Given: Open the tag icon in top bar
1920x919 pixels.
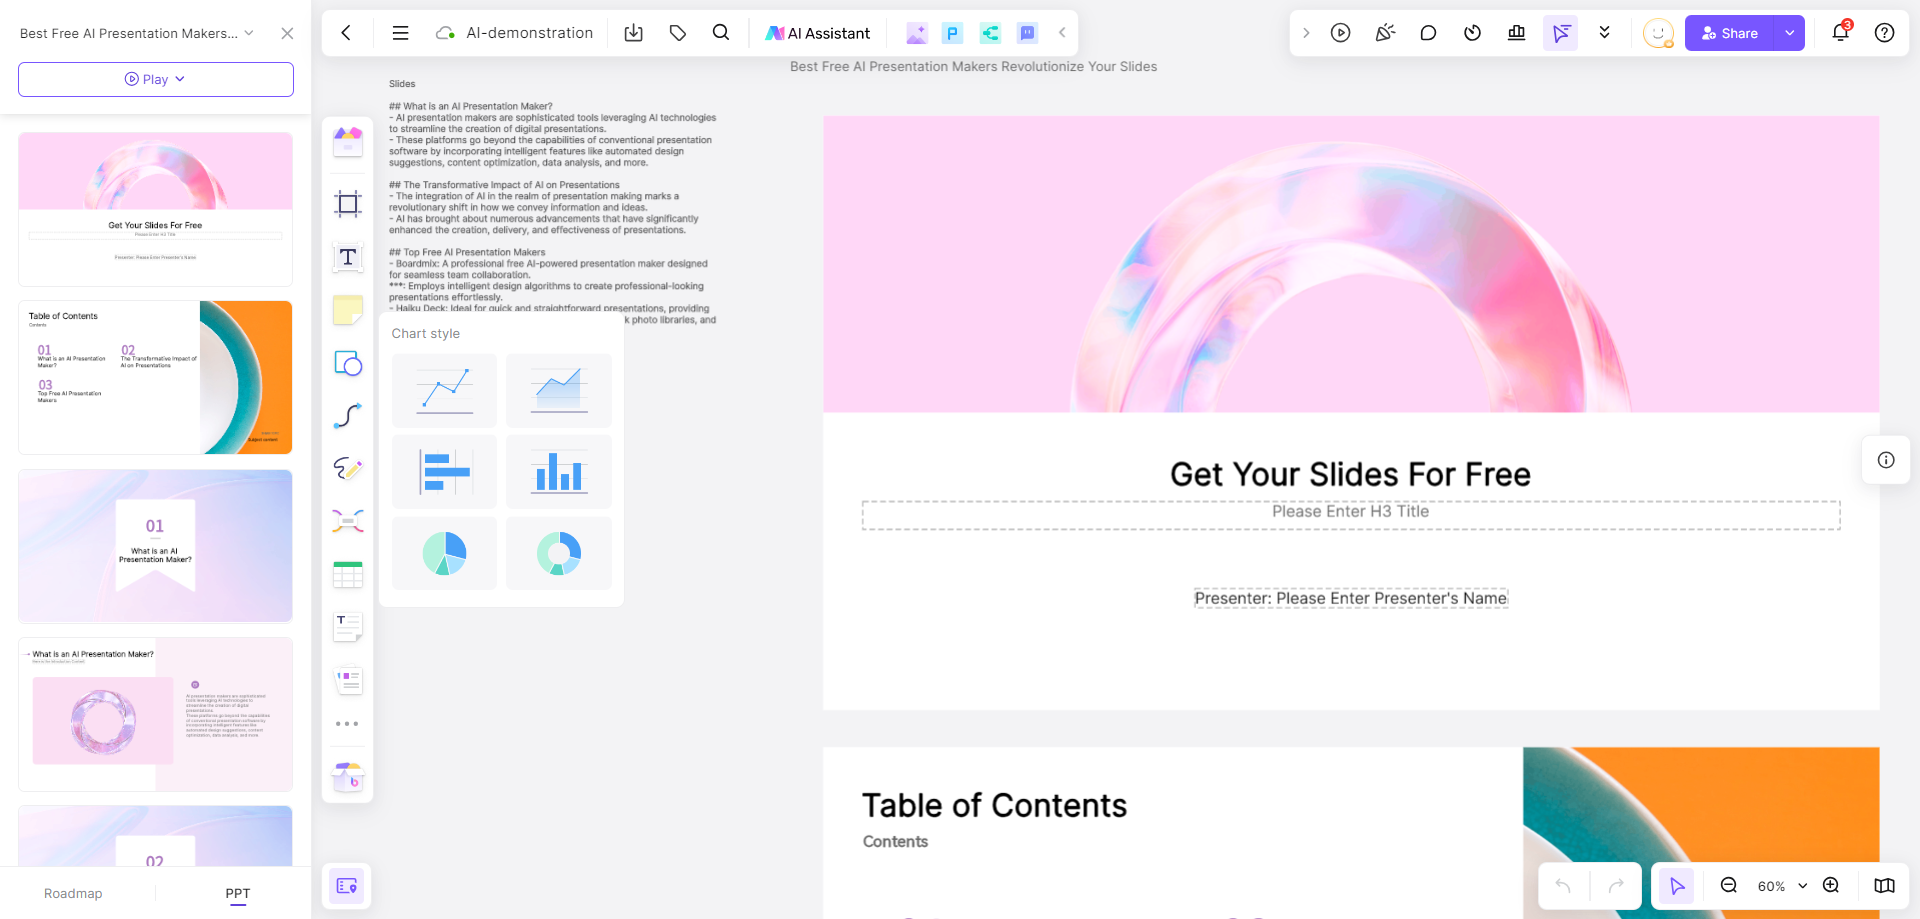Looking at the screenshot, I should (678, 33).
